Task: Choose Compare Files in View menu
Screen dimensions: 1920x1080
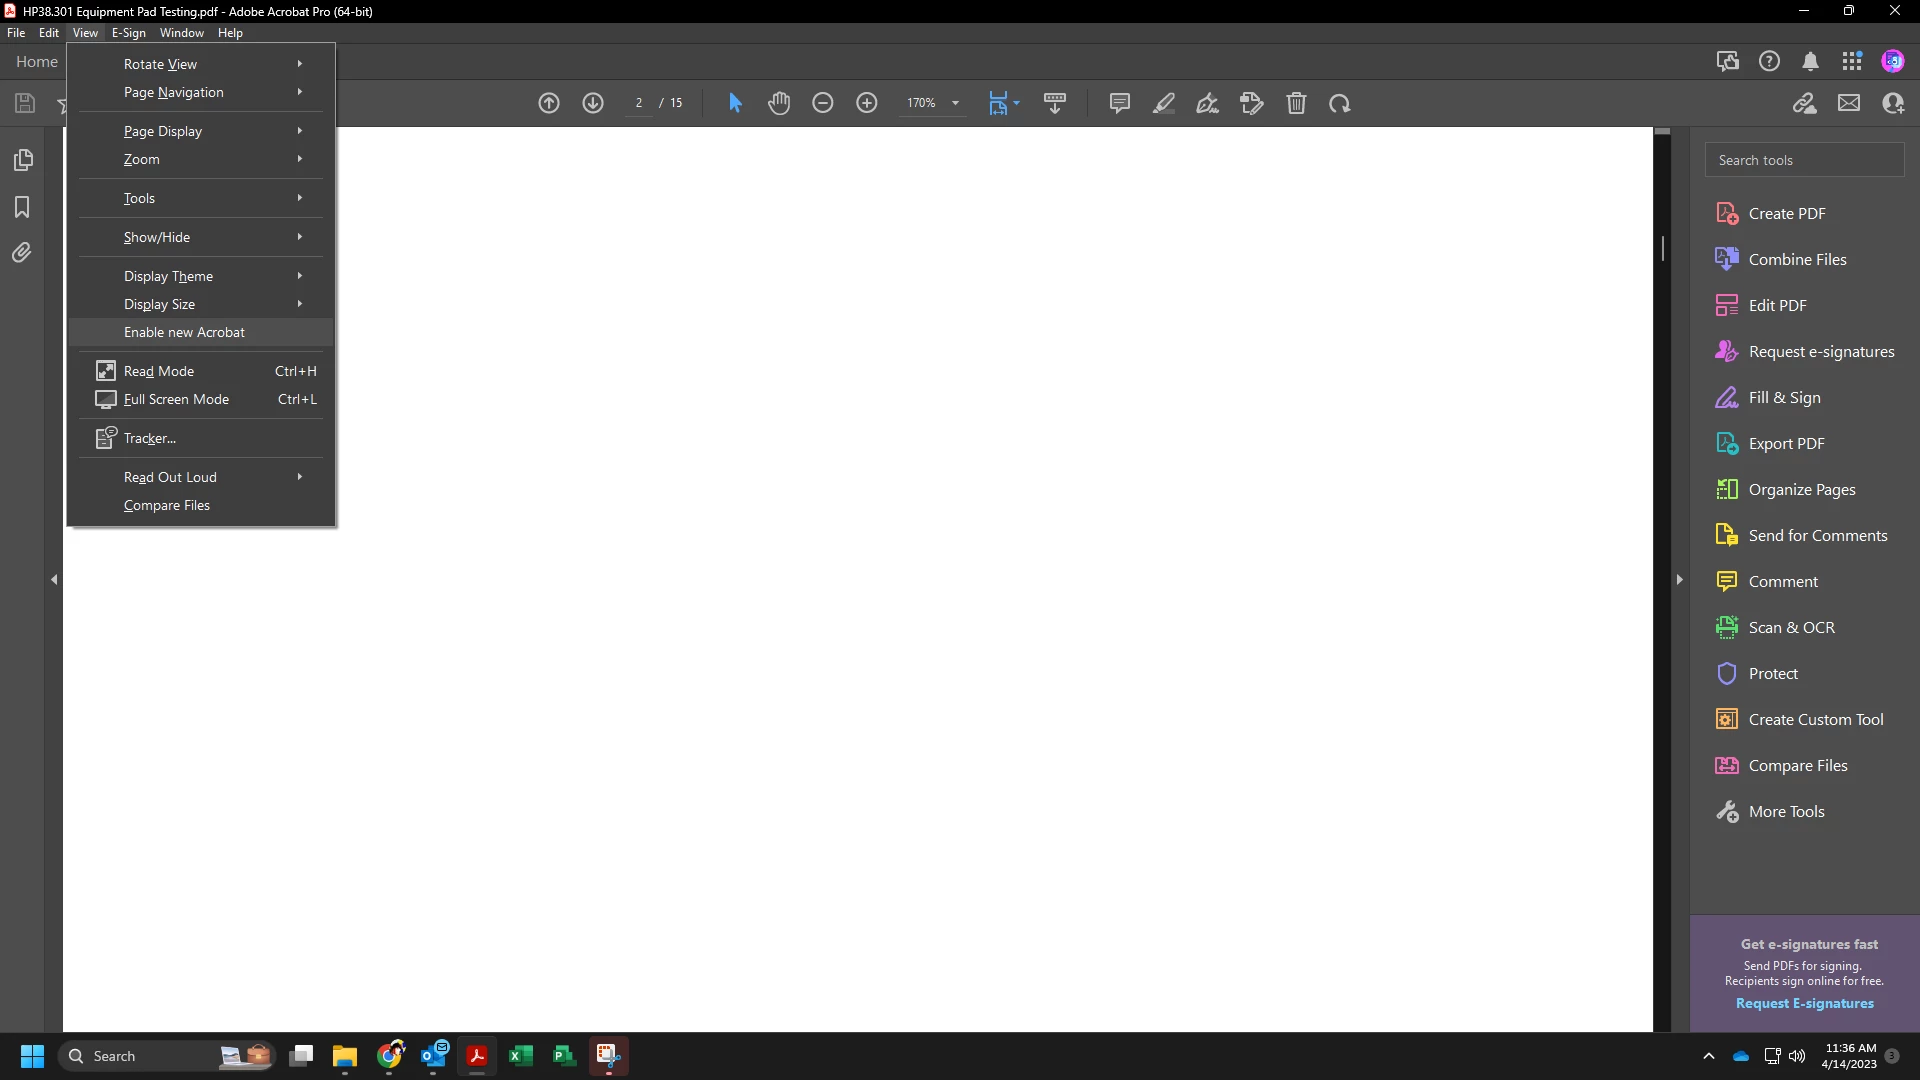Action: click(x=167, y=505)
